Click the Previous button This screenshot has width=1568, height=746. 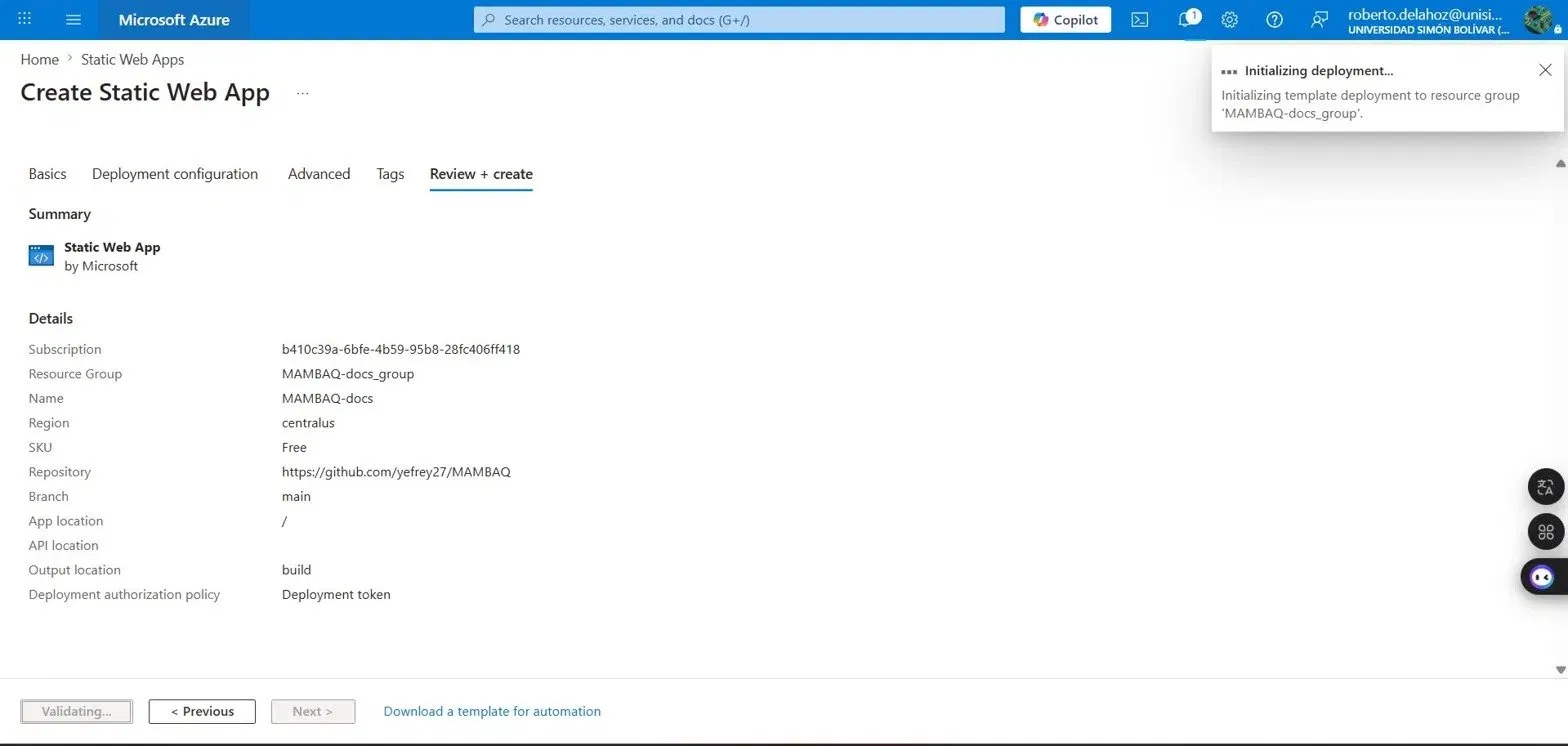[202, 711]
